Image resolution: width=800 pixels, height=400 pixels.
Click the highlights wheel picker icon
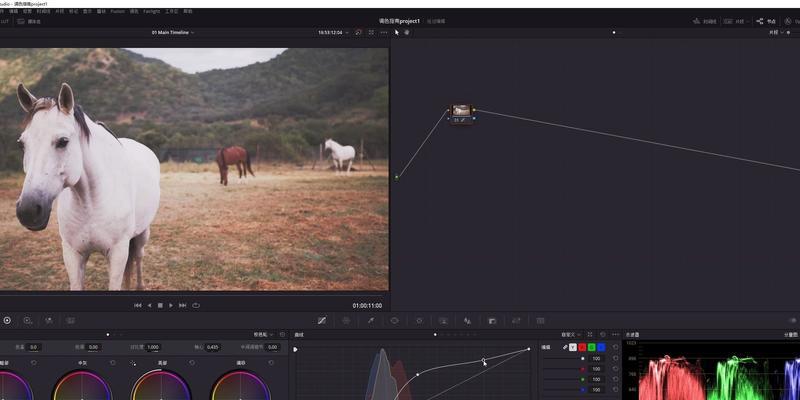click(x=133, y=363)
